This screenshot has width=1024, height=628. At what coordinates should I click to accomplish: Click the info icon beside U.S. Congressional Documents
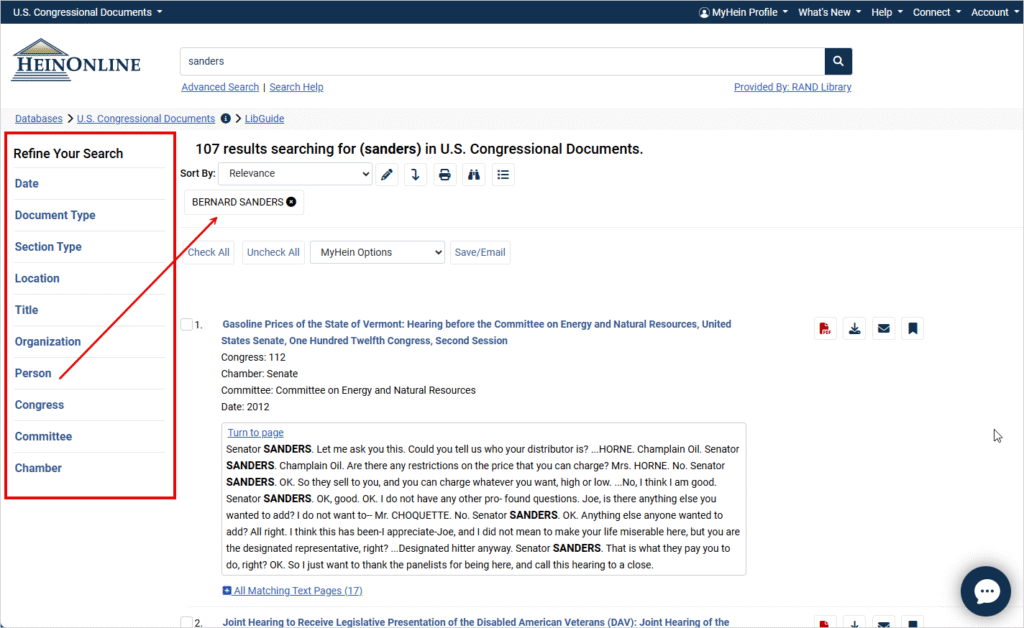[x=225, y=119]
